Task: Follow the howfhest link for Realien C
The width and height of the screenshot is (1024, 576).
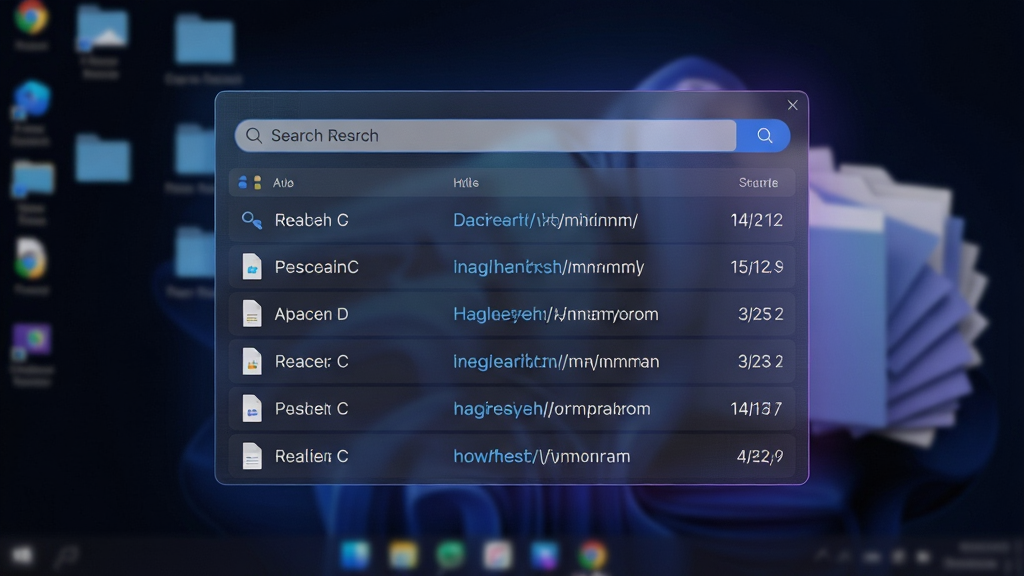Action: [541, 456]
